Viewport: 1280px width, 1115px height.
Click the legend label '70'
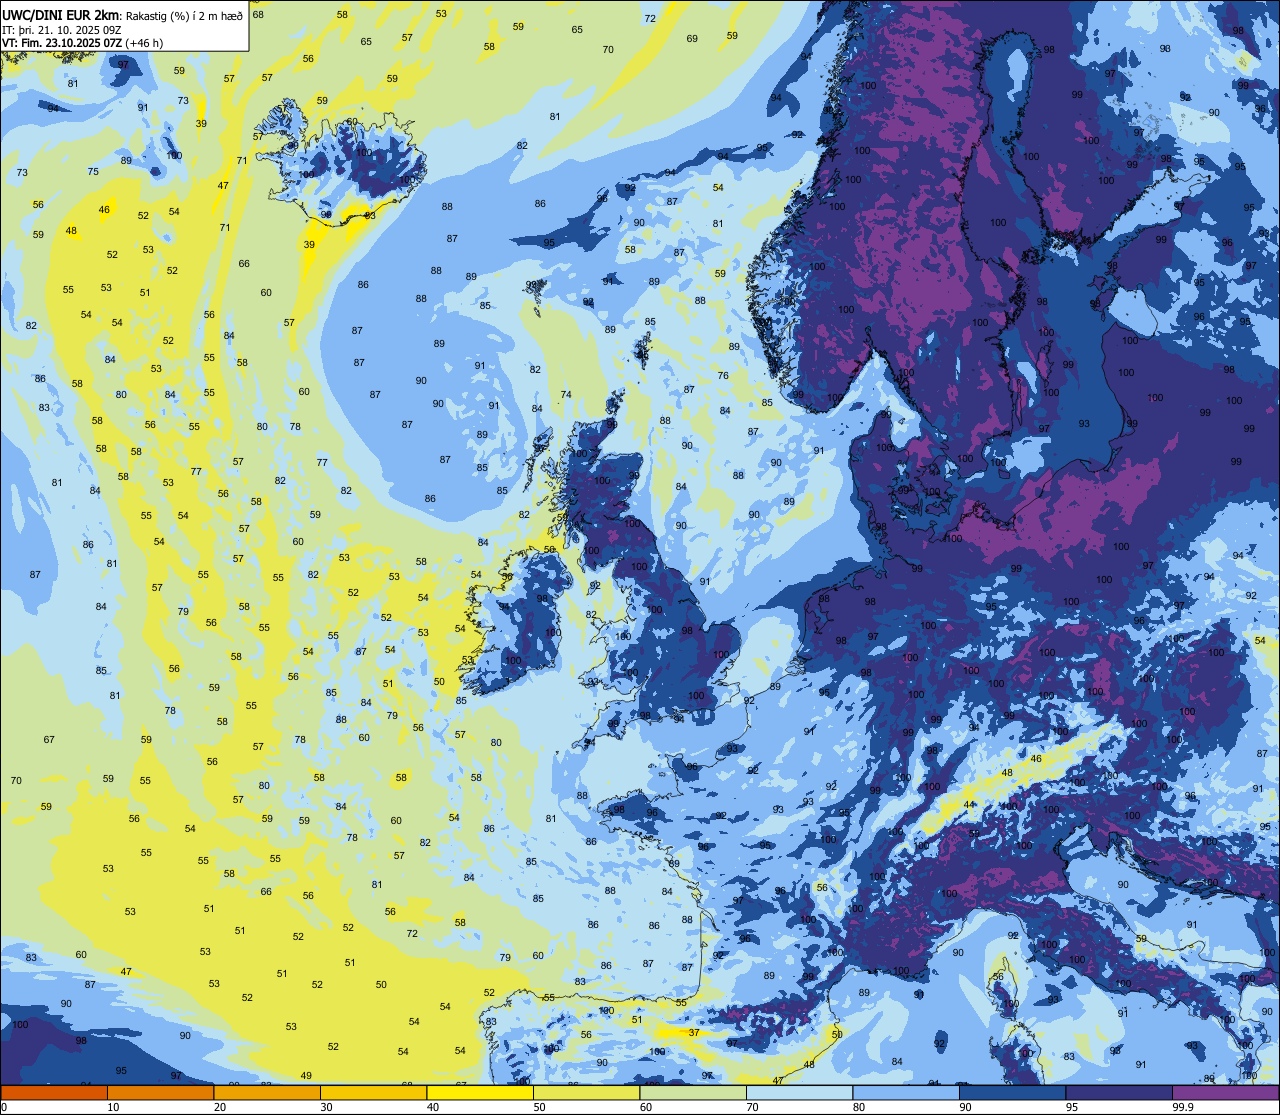coord(752,1107)
